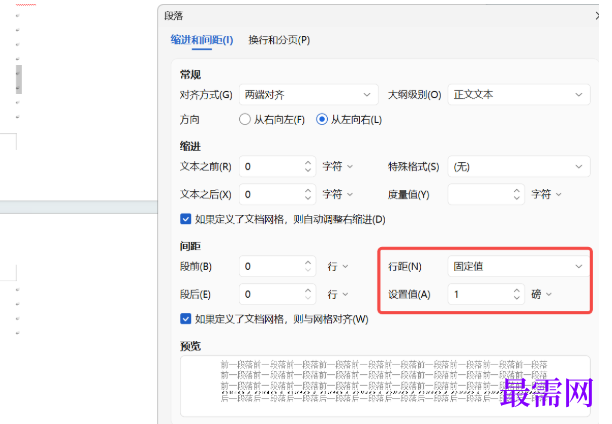Open the 字符 unit dropdown for 文本之后
This screenshot has width=612, height=424.
338,194
